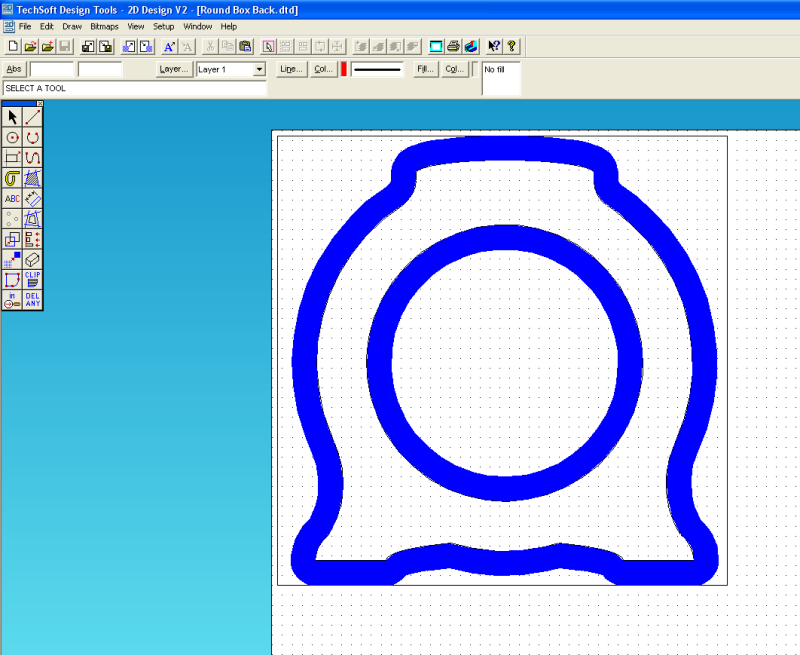The image size is (800, 655).
Task: Create a new blank drawing
Action: coord(13,46)
